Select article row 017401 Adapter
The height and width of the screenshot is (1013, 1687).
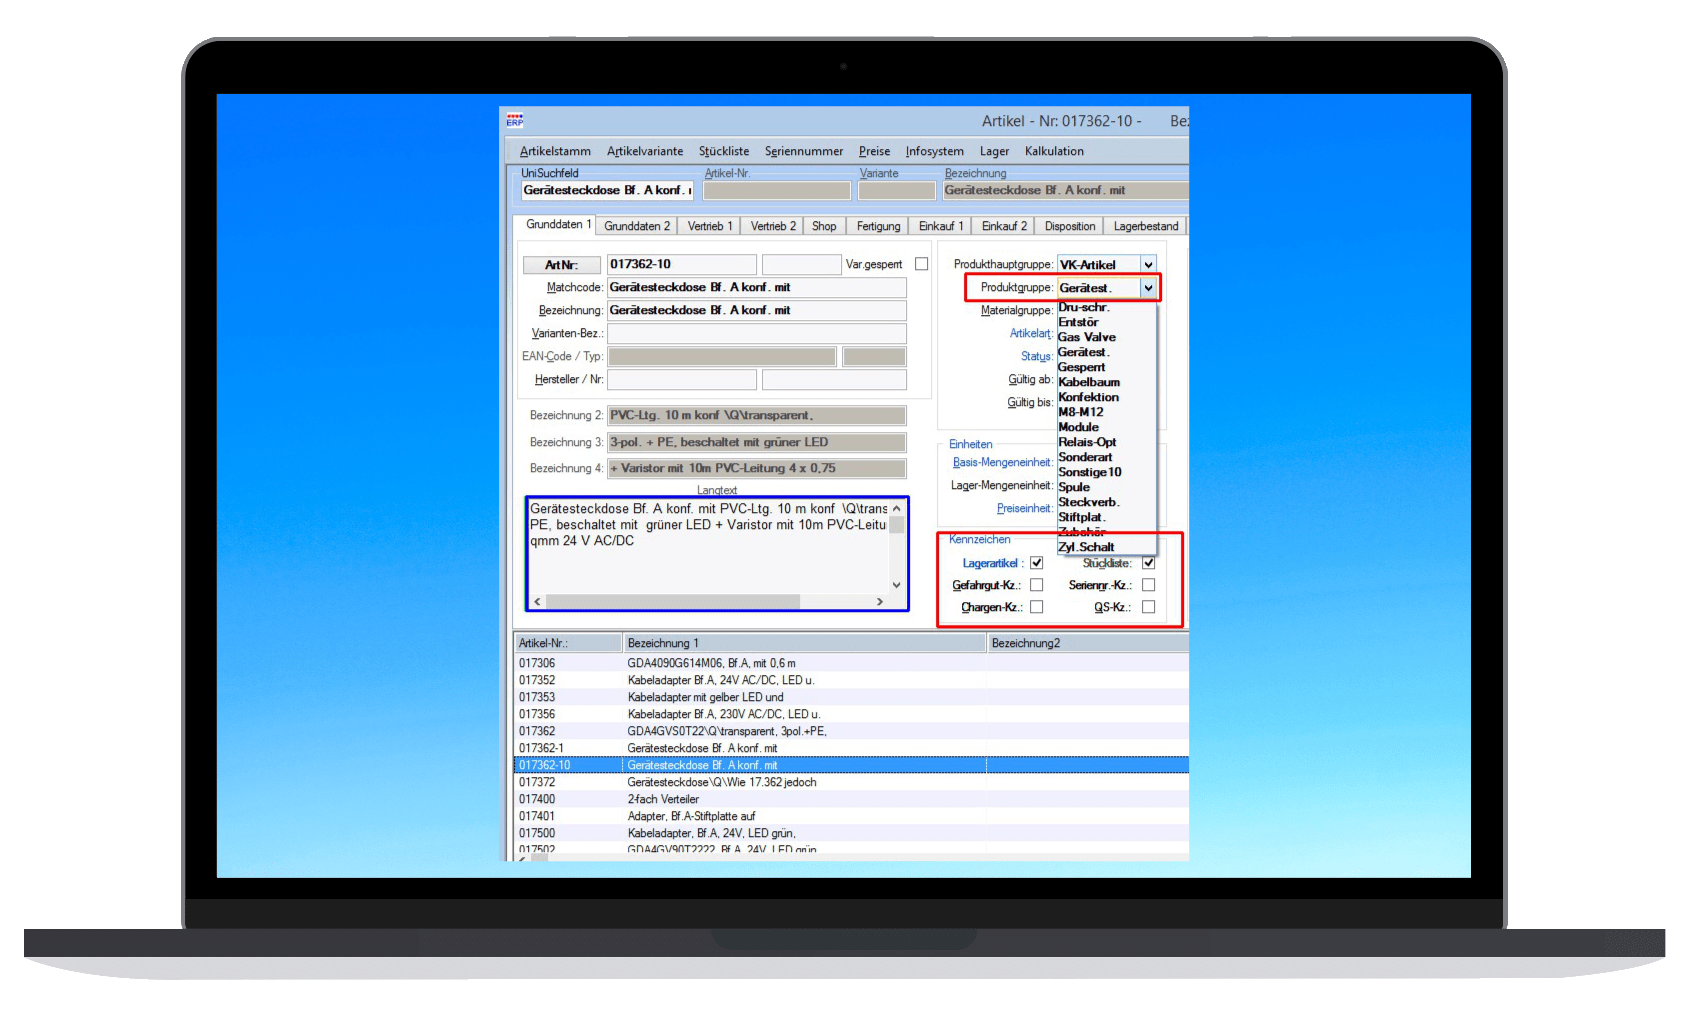click(x=851, y=816)
